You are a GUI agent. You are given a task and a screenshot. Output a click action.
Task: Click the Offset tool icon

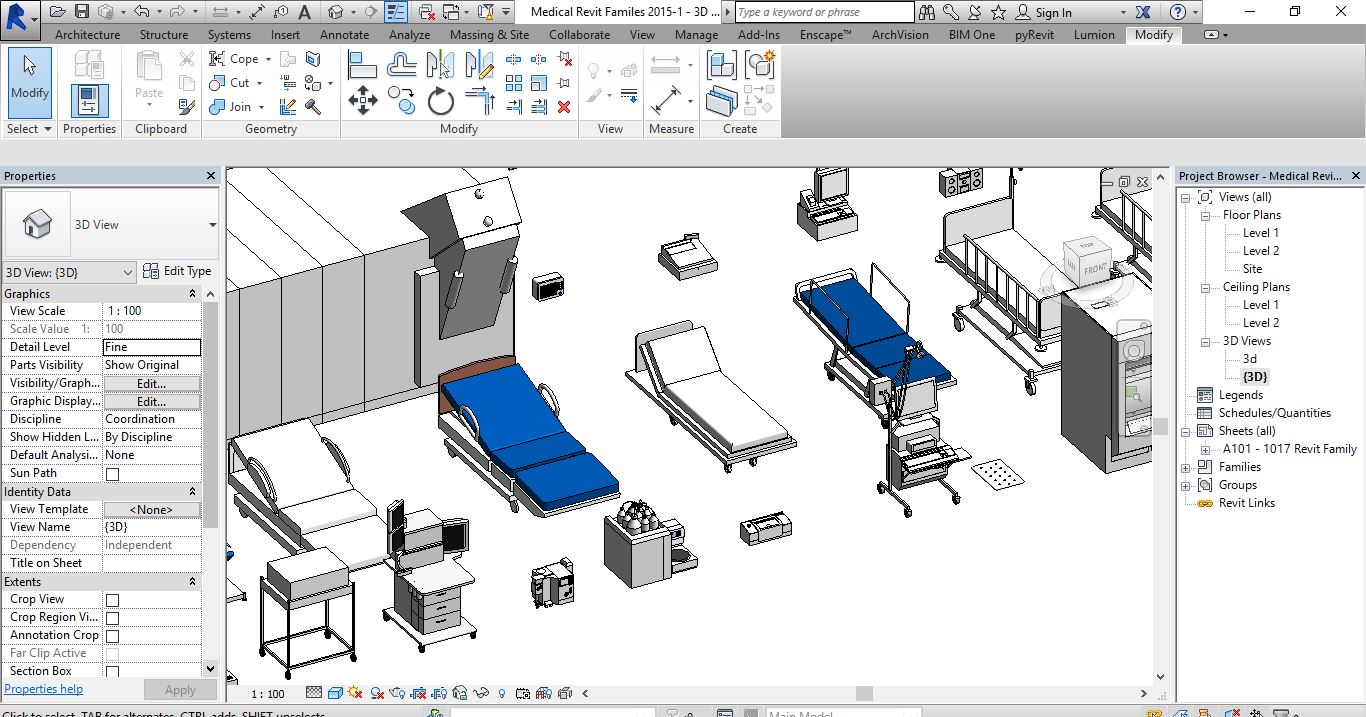point(402,66)
